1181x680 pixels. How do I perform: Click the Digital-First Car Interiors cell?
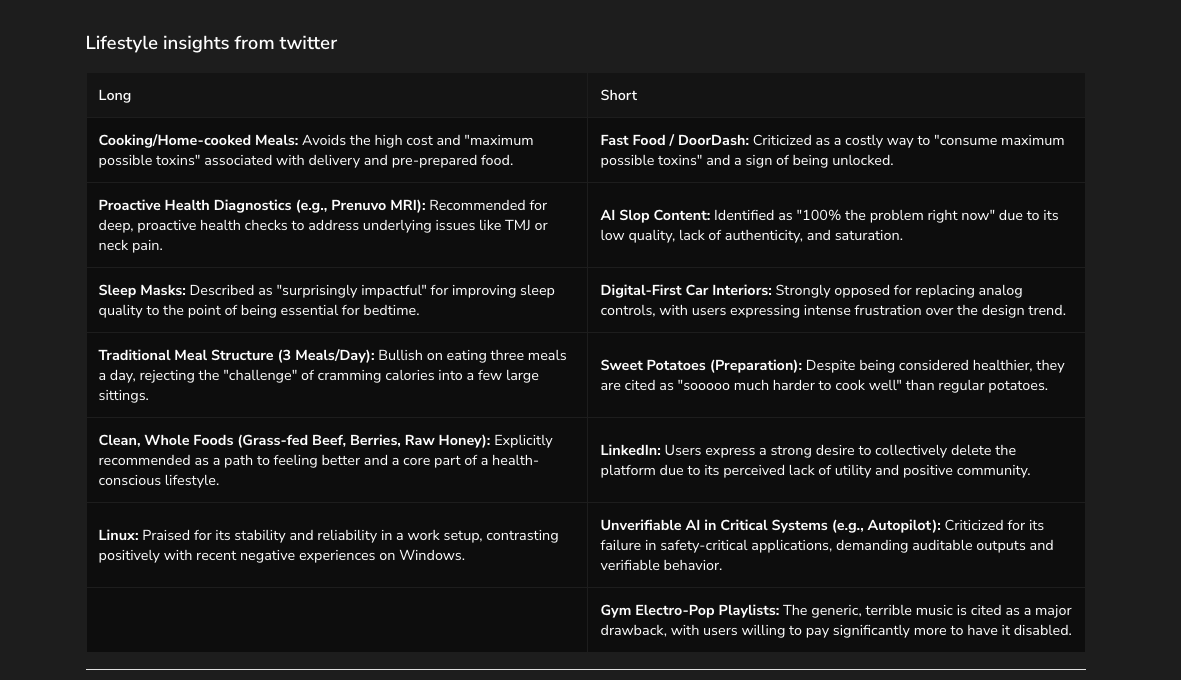[685, 290]
